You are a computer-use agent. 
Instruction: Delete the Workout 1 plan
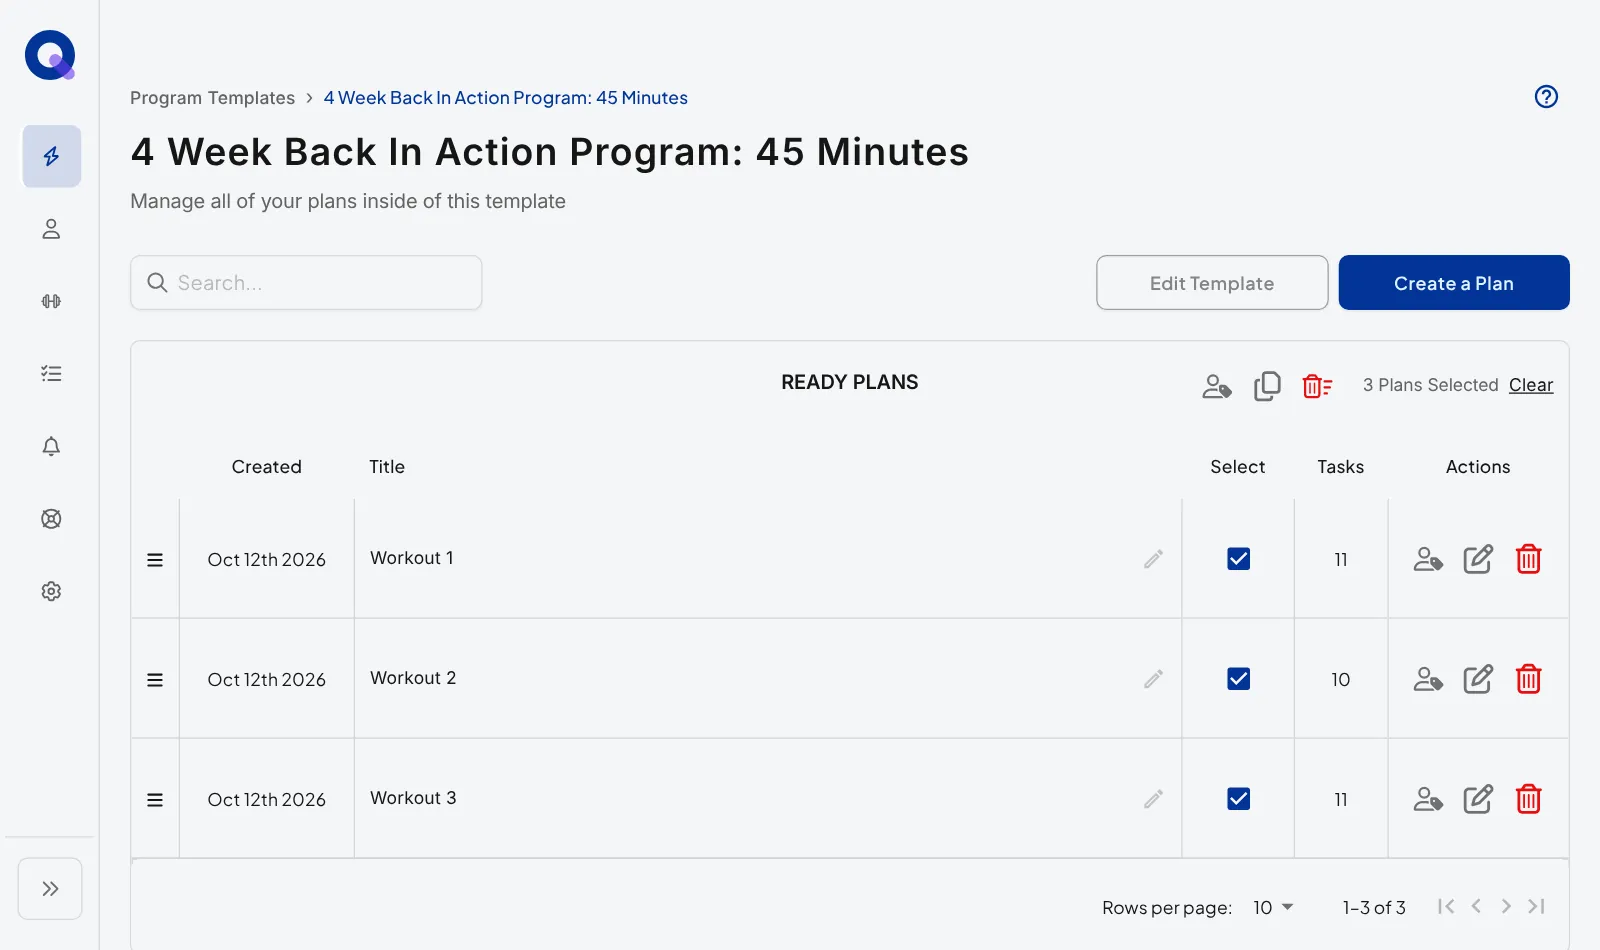pyautogui.click(x=1528, y=559)
